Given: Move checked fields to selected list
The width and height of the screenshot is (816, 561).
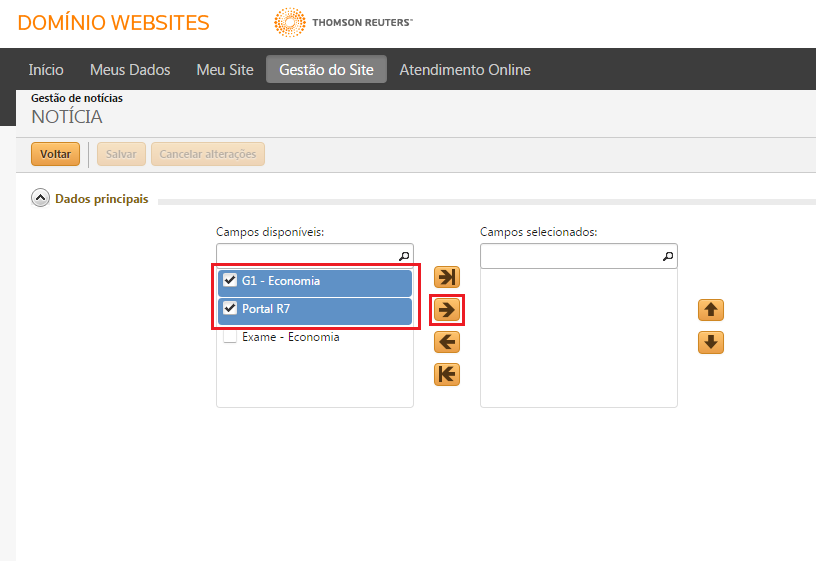Looking at the screenshot, I should click(447, 310).
